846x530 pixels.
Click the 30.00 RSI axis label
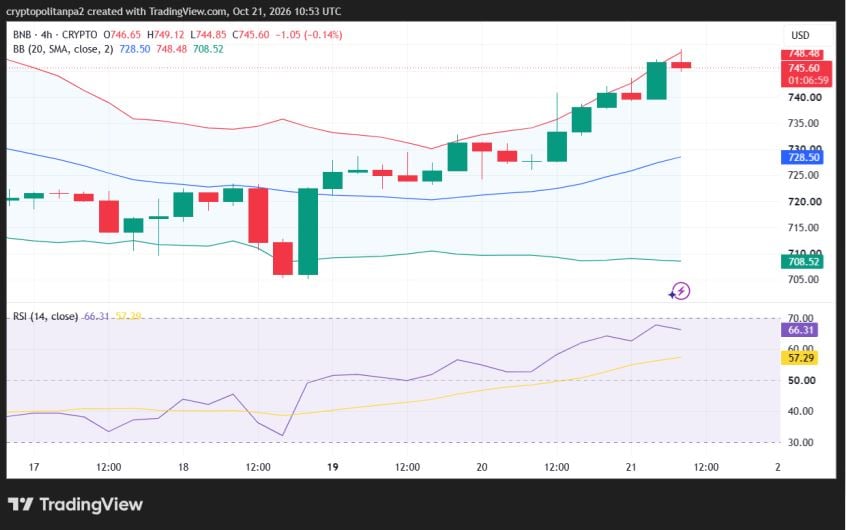[x=800, y=443]
